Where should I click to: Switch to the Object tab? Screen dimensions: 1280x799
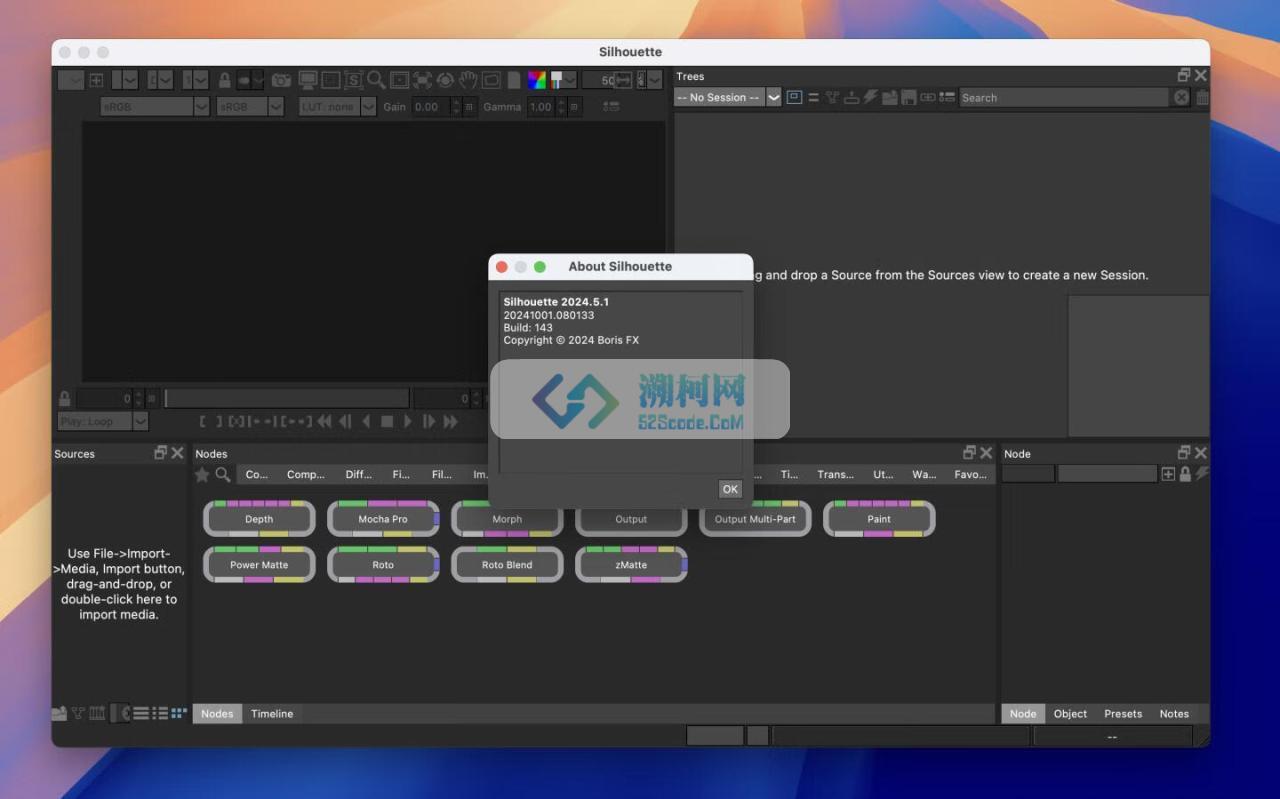[x=1070, y=713]
